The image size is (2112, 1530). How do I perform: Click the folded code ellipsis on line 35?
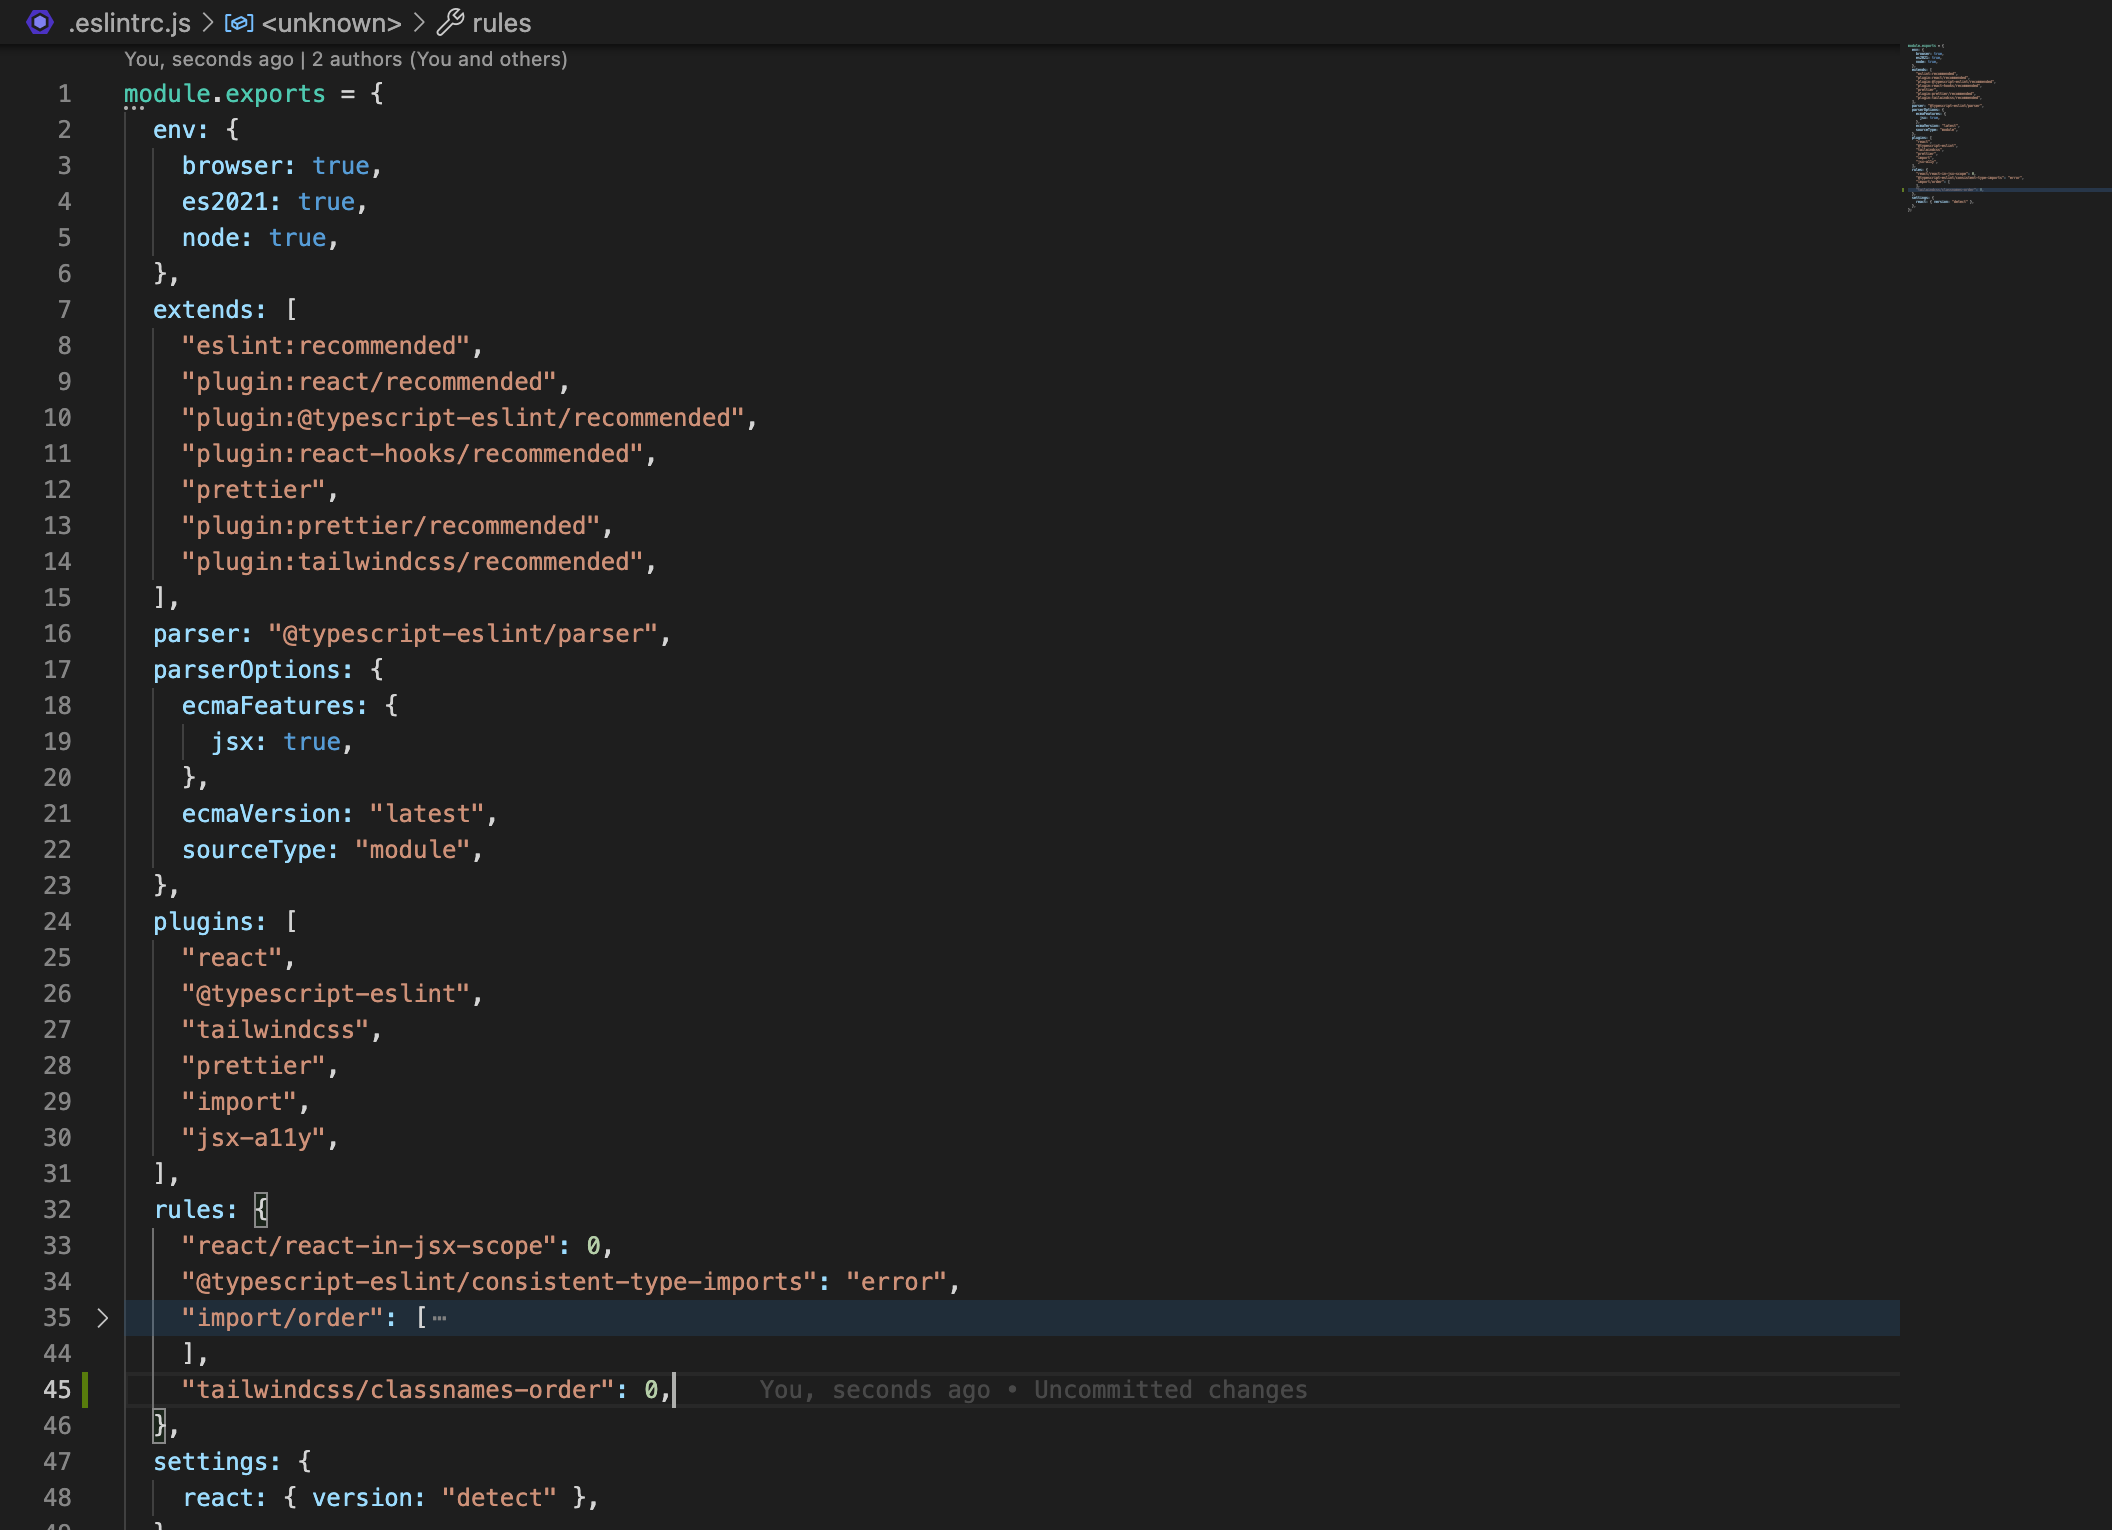pos(438,1317)
